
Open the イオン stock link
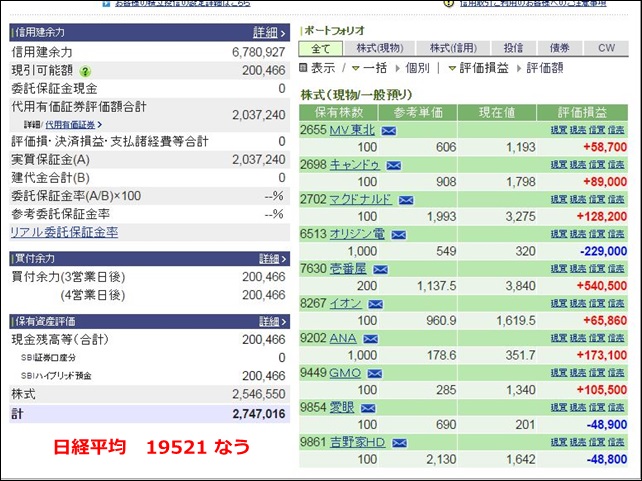346,303
